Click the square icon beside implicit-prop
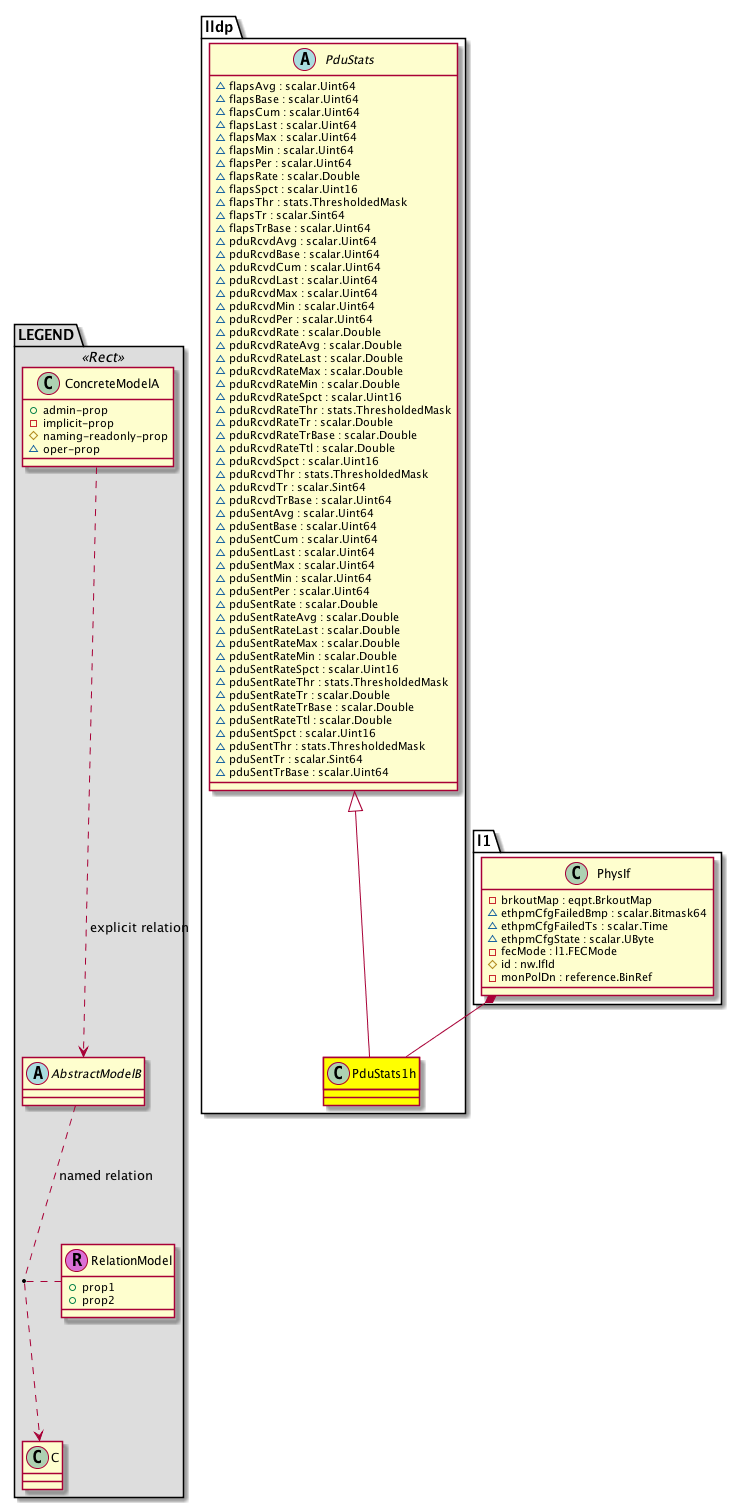742x1508 pixels. click(x=34, y=423)
